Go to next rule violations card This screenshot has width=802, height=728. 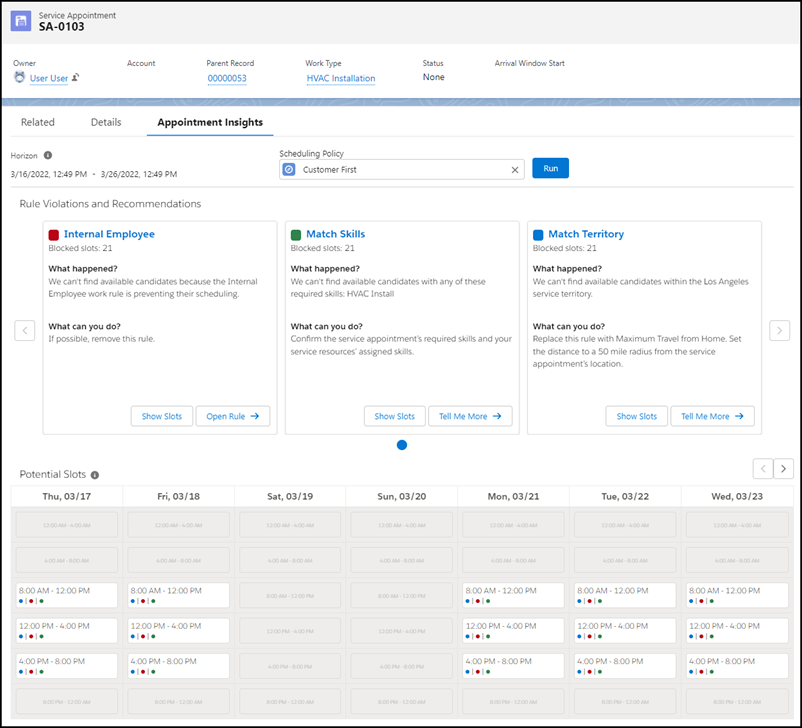tap(779, 330)
